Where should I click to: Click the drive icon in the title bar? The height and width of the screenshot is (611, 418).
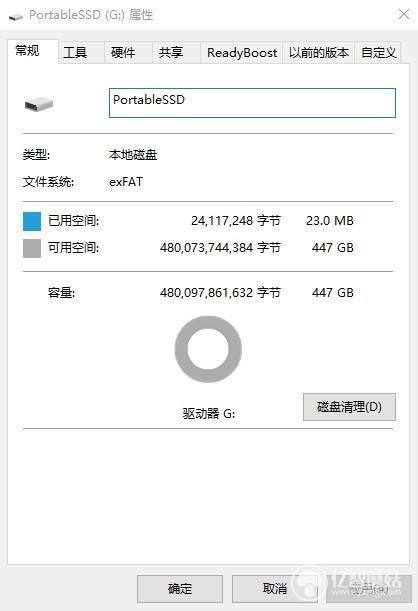(16, 17)
